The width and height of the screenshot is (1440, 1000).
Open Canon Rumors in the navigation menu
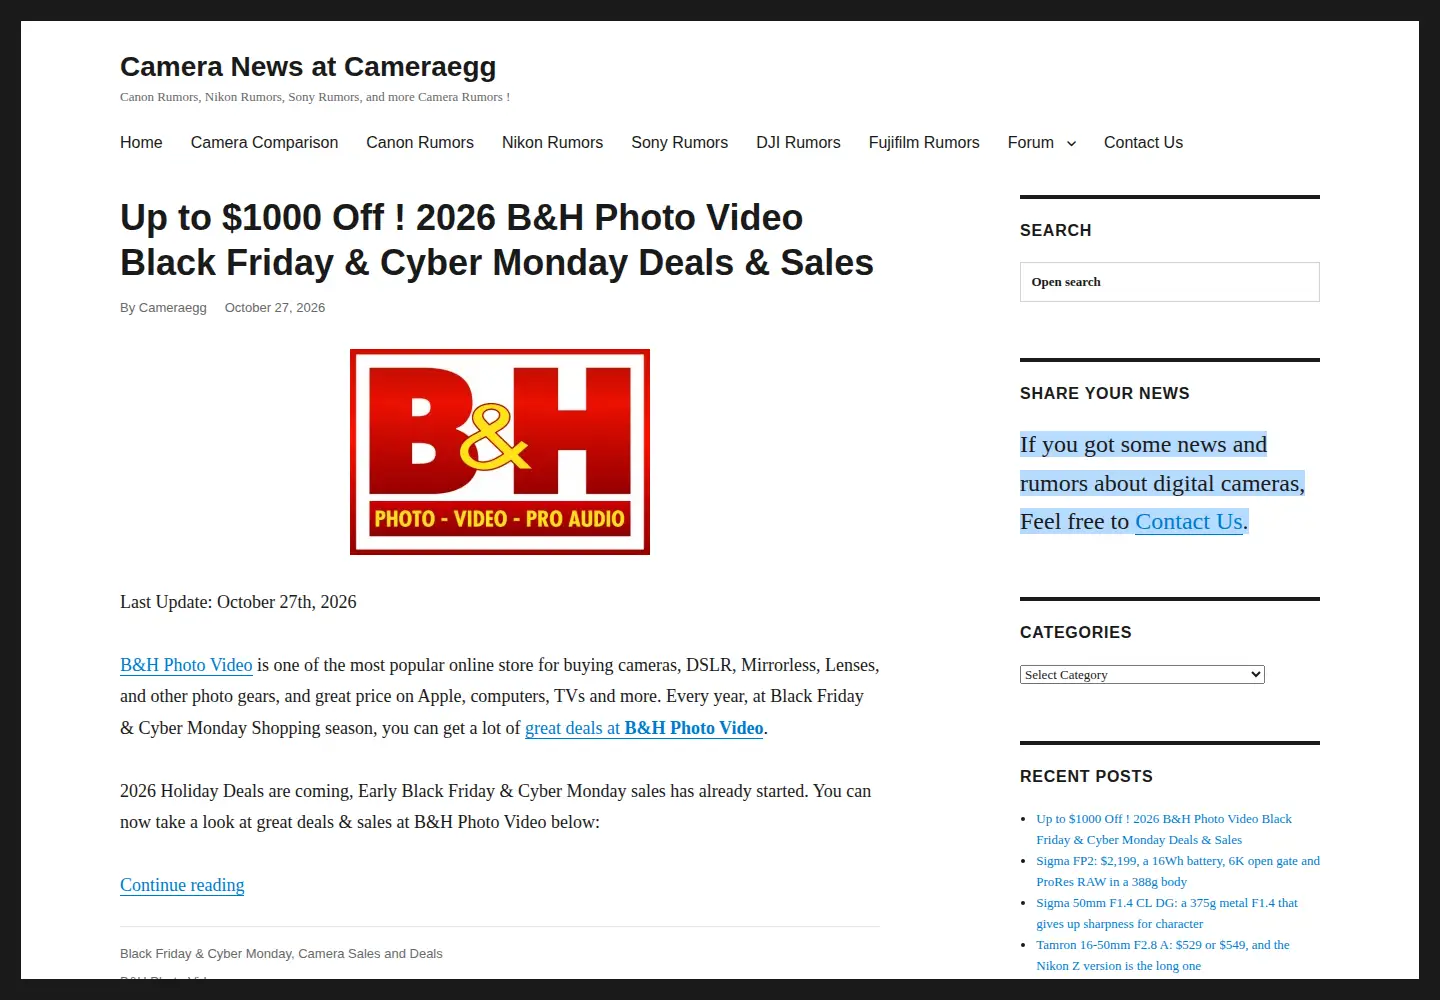tap(420, 143)
